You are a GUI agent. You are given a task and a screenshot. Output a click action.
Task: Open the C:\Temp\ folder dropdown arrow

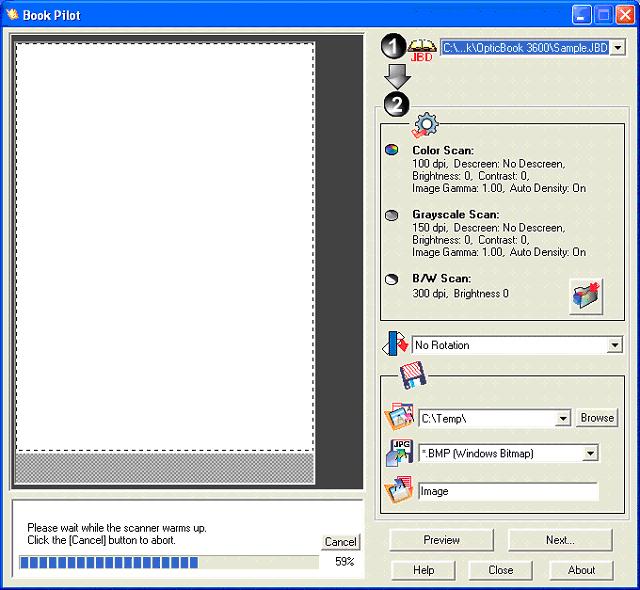point(563,418)
